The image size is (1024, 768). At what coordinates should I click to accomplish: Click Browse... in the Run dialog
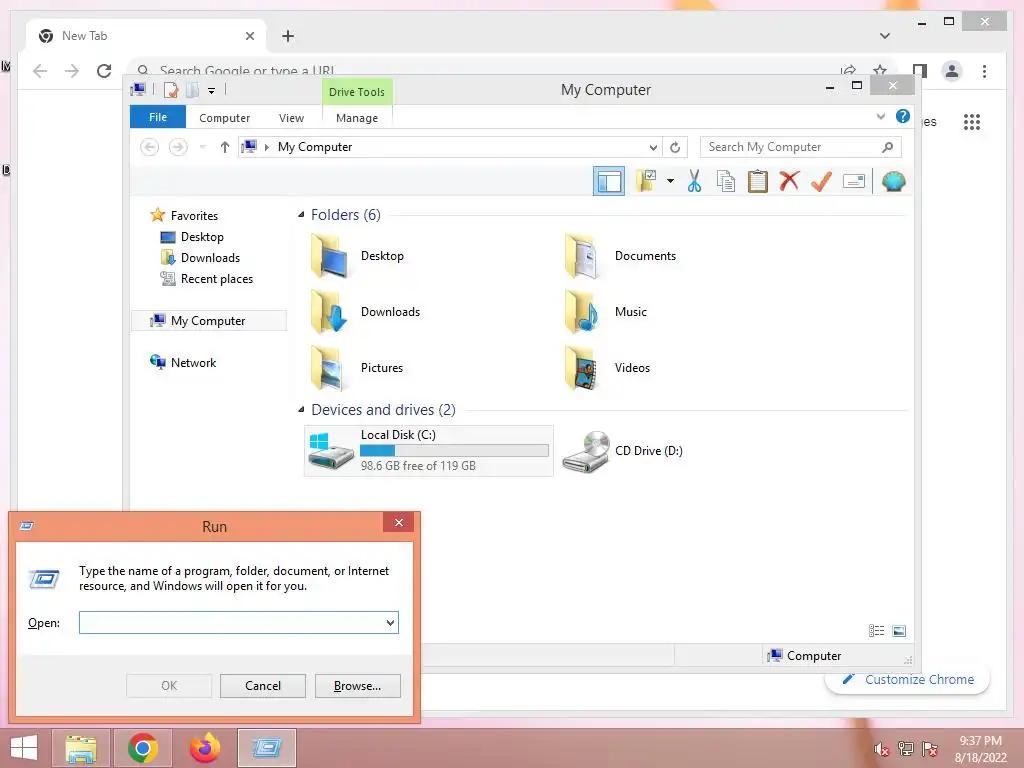(357, 686)
